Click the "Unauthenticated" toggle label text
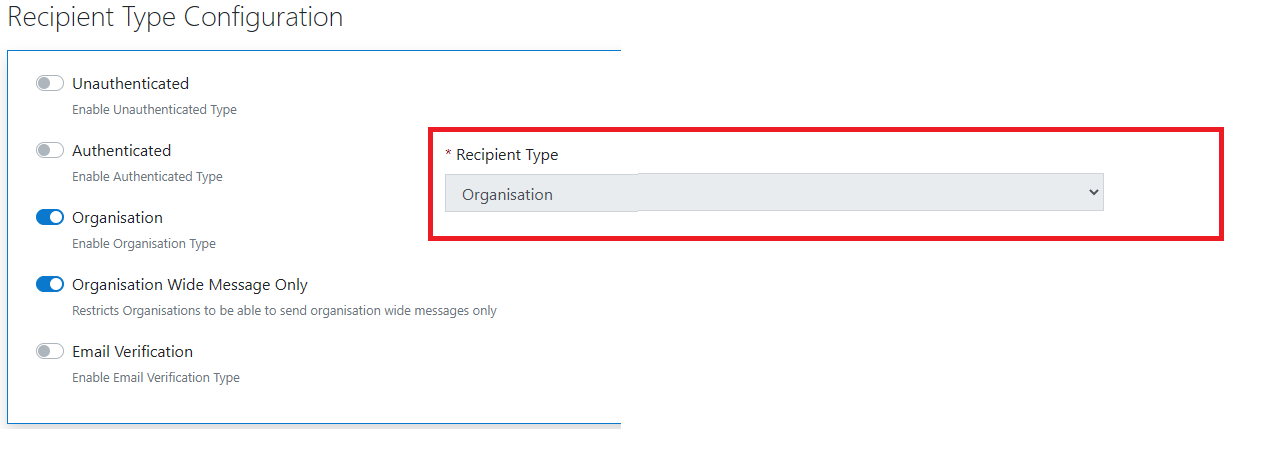The height and width of the screenshot is (453, 1279). coord(130,84)
